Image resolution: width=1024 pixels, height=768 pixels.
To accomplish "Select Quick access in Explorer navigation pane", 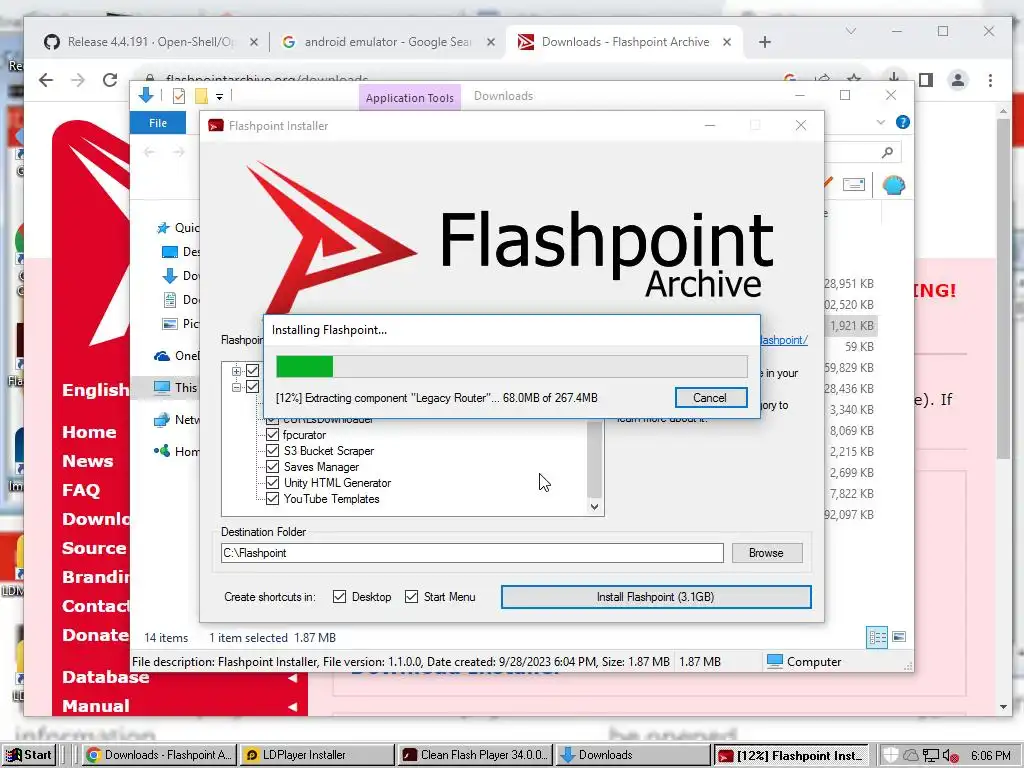I will coord(178,227).
